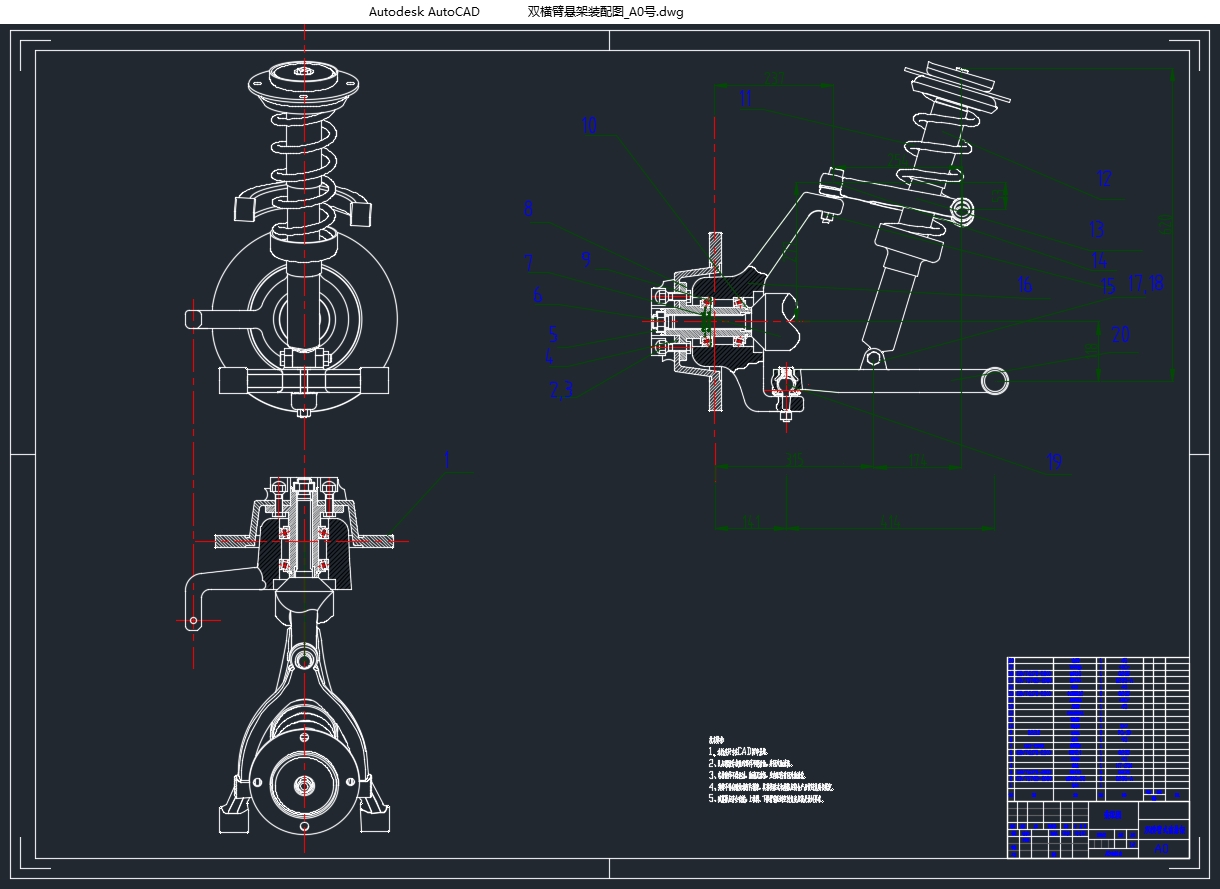Click the A0 sheet size in title block
Viewport: 1220px width, 889px height.
coord(1162,849)
